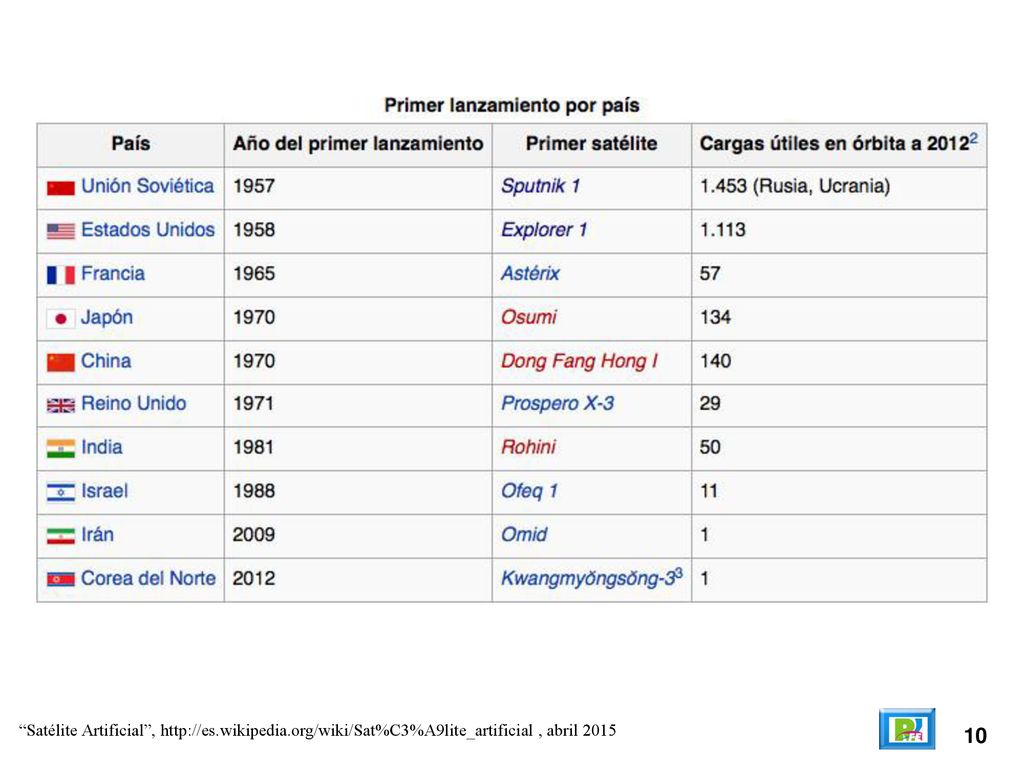
Task: Click the United Kingdom flag icon
Action: tap(61, 406)
